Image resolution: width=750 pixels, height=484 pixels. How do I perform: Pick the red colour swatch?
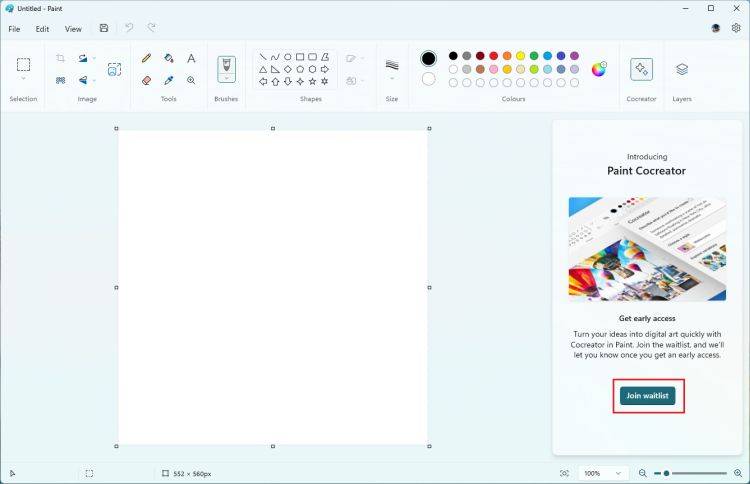pos(494,56)
